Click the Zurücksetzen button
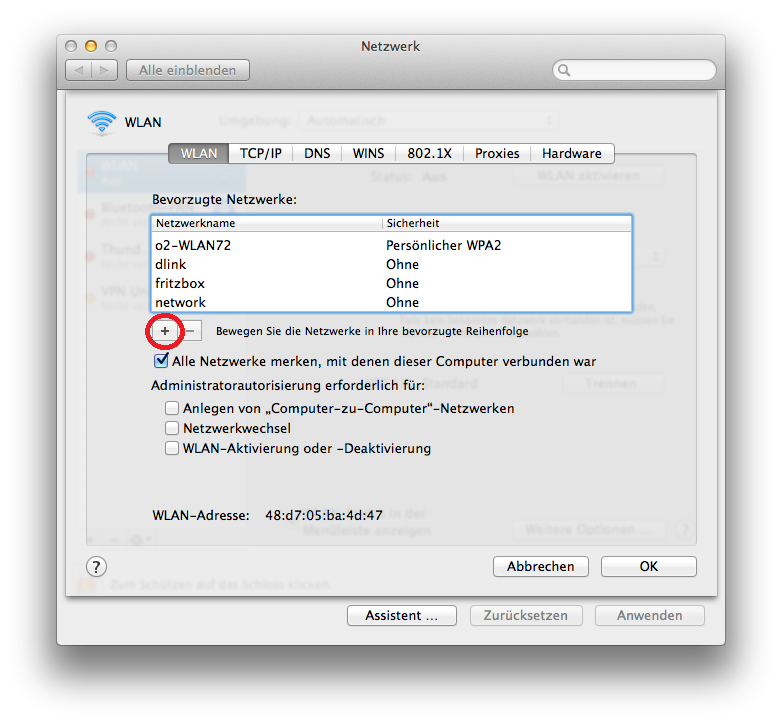Image resolution: width=782 pixels, height=724 pixels. 526,616
